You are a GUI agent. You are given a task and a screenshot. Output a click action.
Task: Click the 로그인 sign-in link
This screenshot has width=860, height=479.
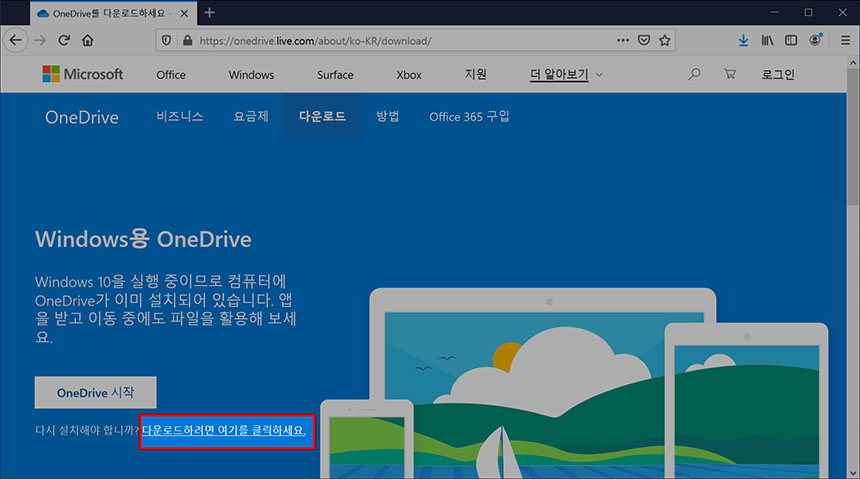pos(778,74)
